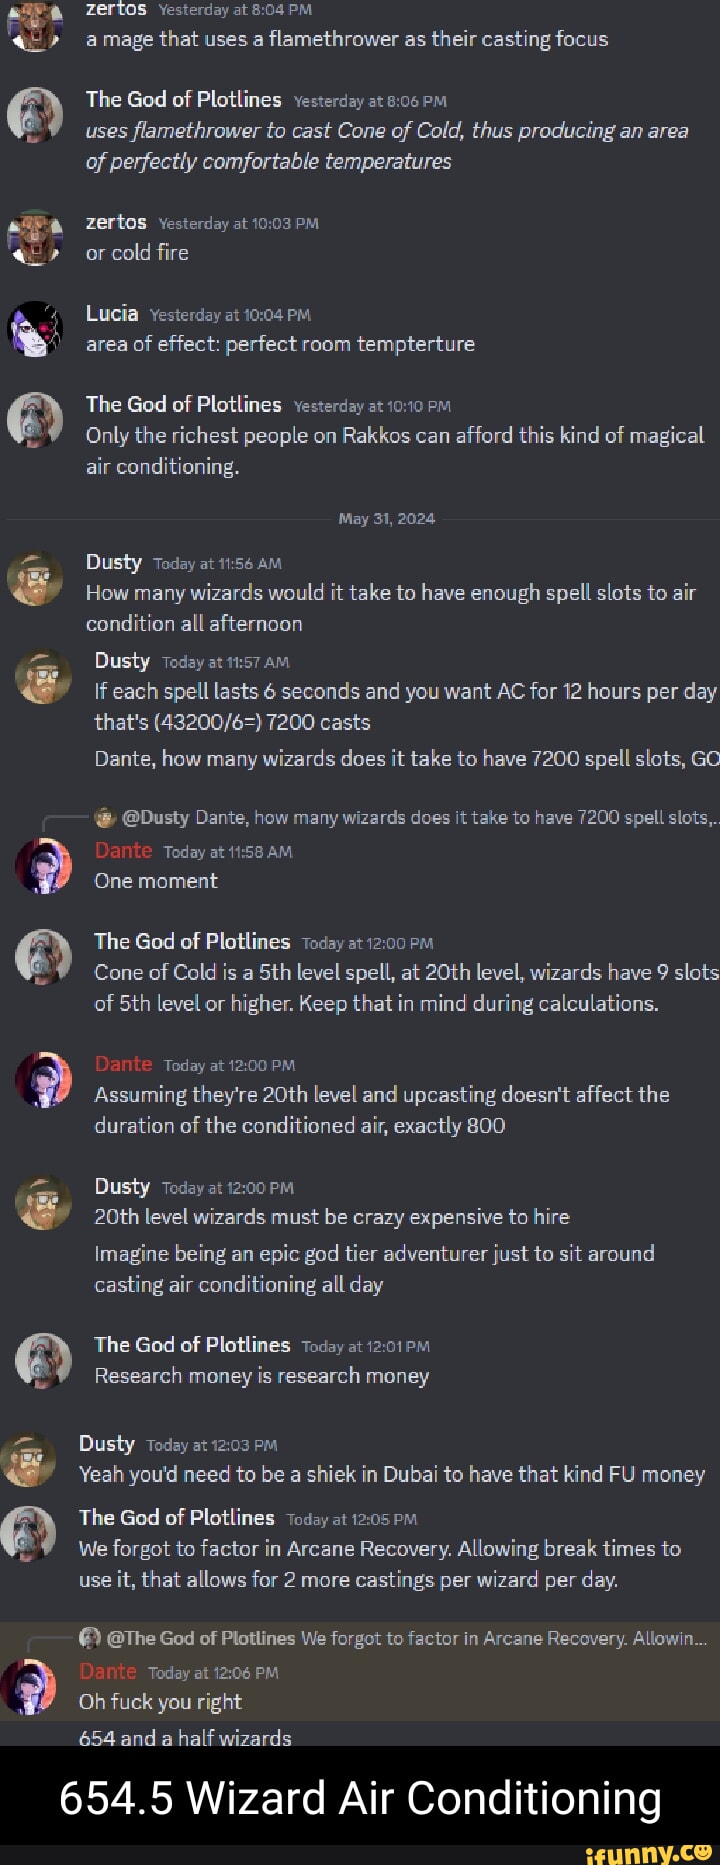Click zertos's avatar beside "or cold fire"
720x1865 pixels.
[35, 239]
